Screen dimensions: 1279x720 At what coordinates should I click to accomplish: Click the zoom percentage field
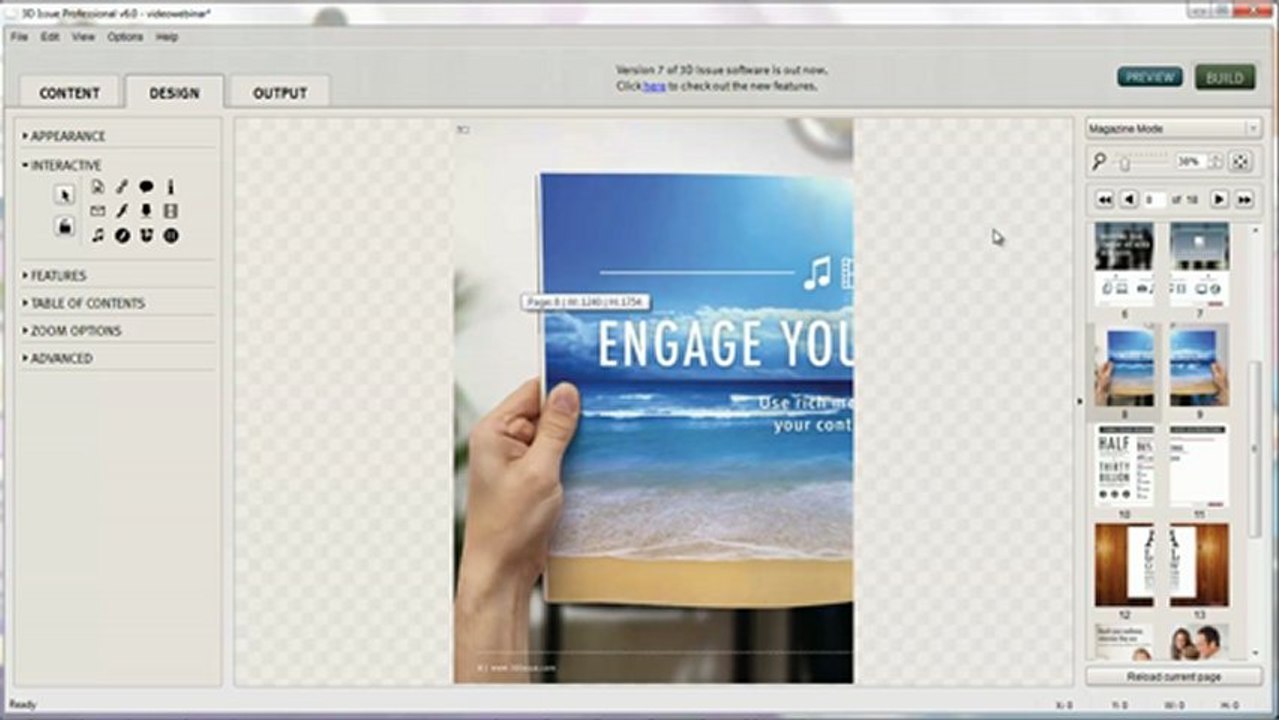click(1191, 161)
